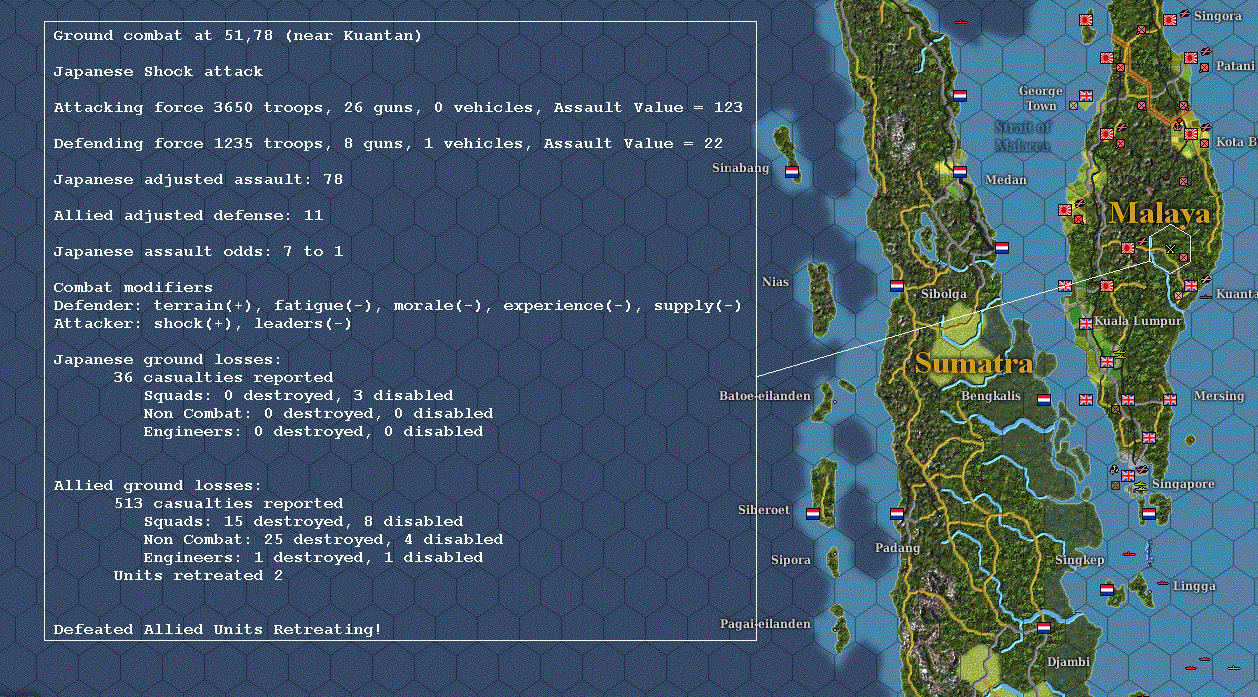Image resolution: width=1258 pixels, height=697 pixels.
Task: Click the Japanese land unit inside highlighted hex
Action: (x=1183, y=258)
